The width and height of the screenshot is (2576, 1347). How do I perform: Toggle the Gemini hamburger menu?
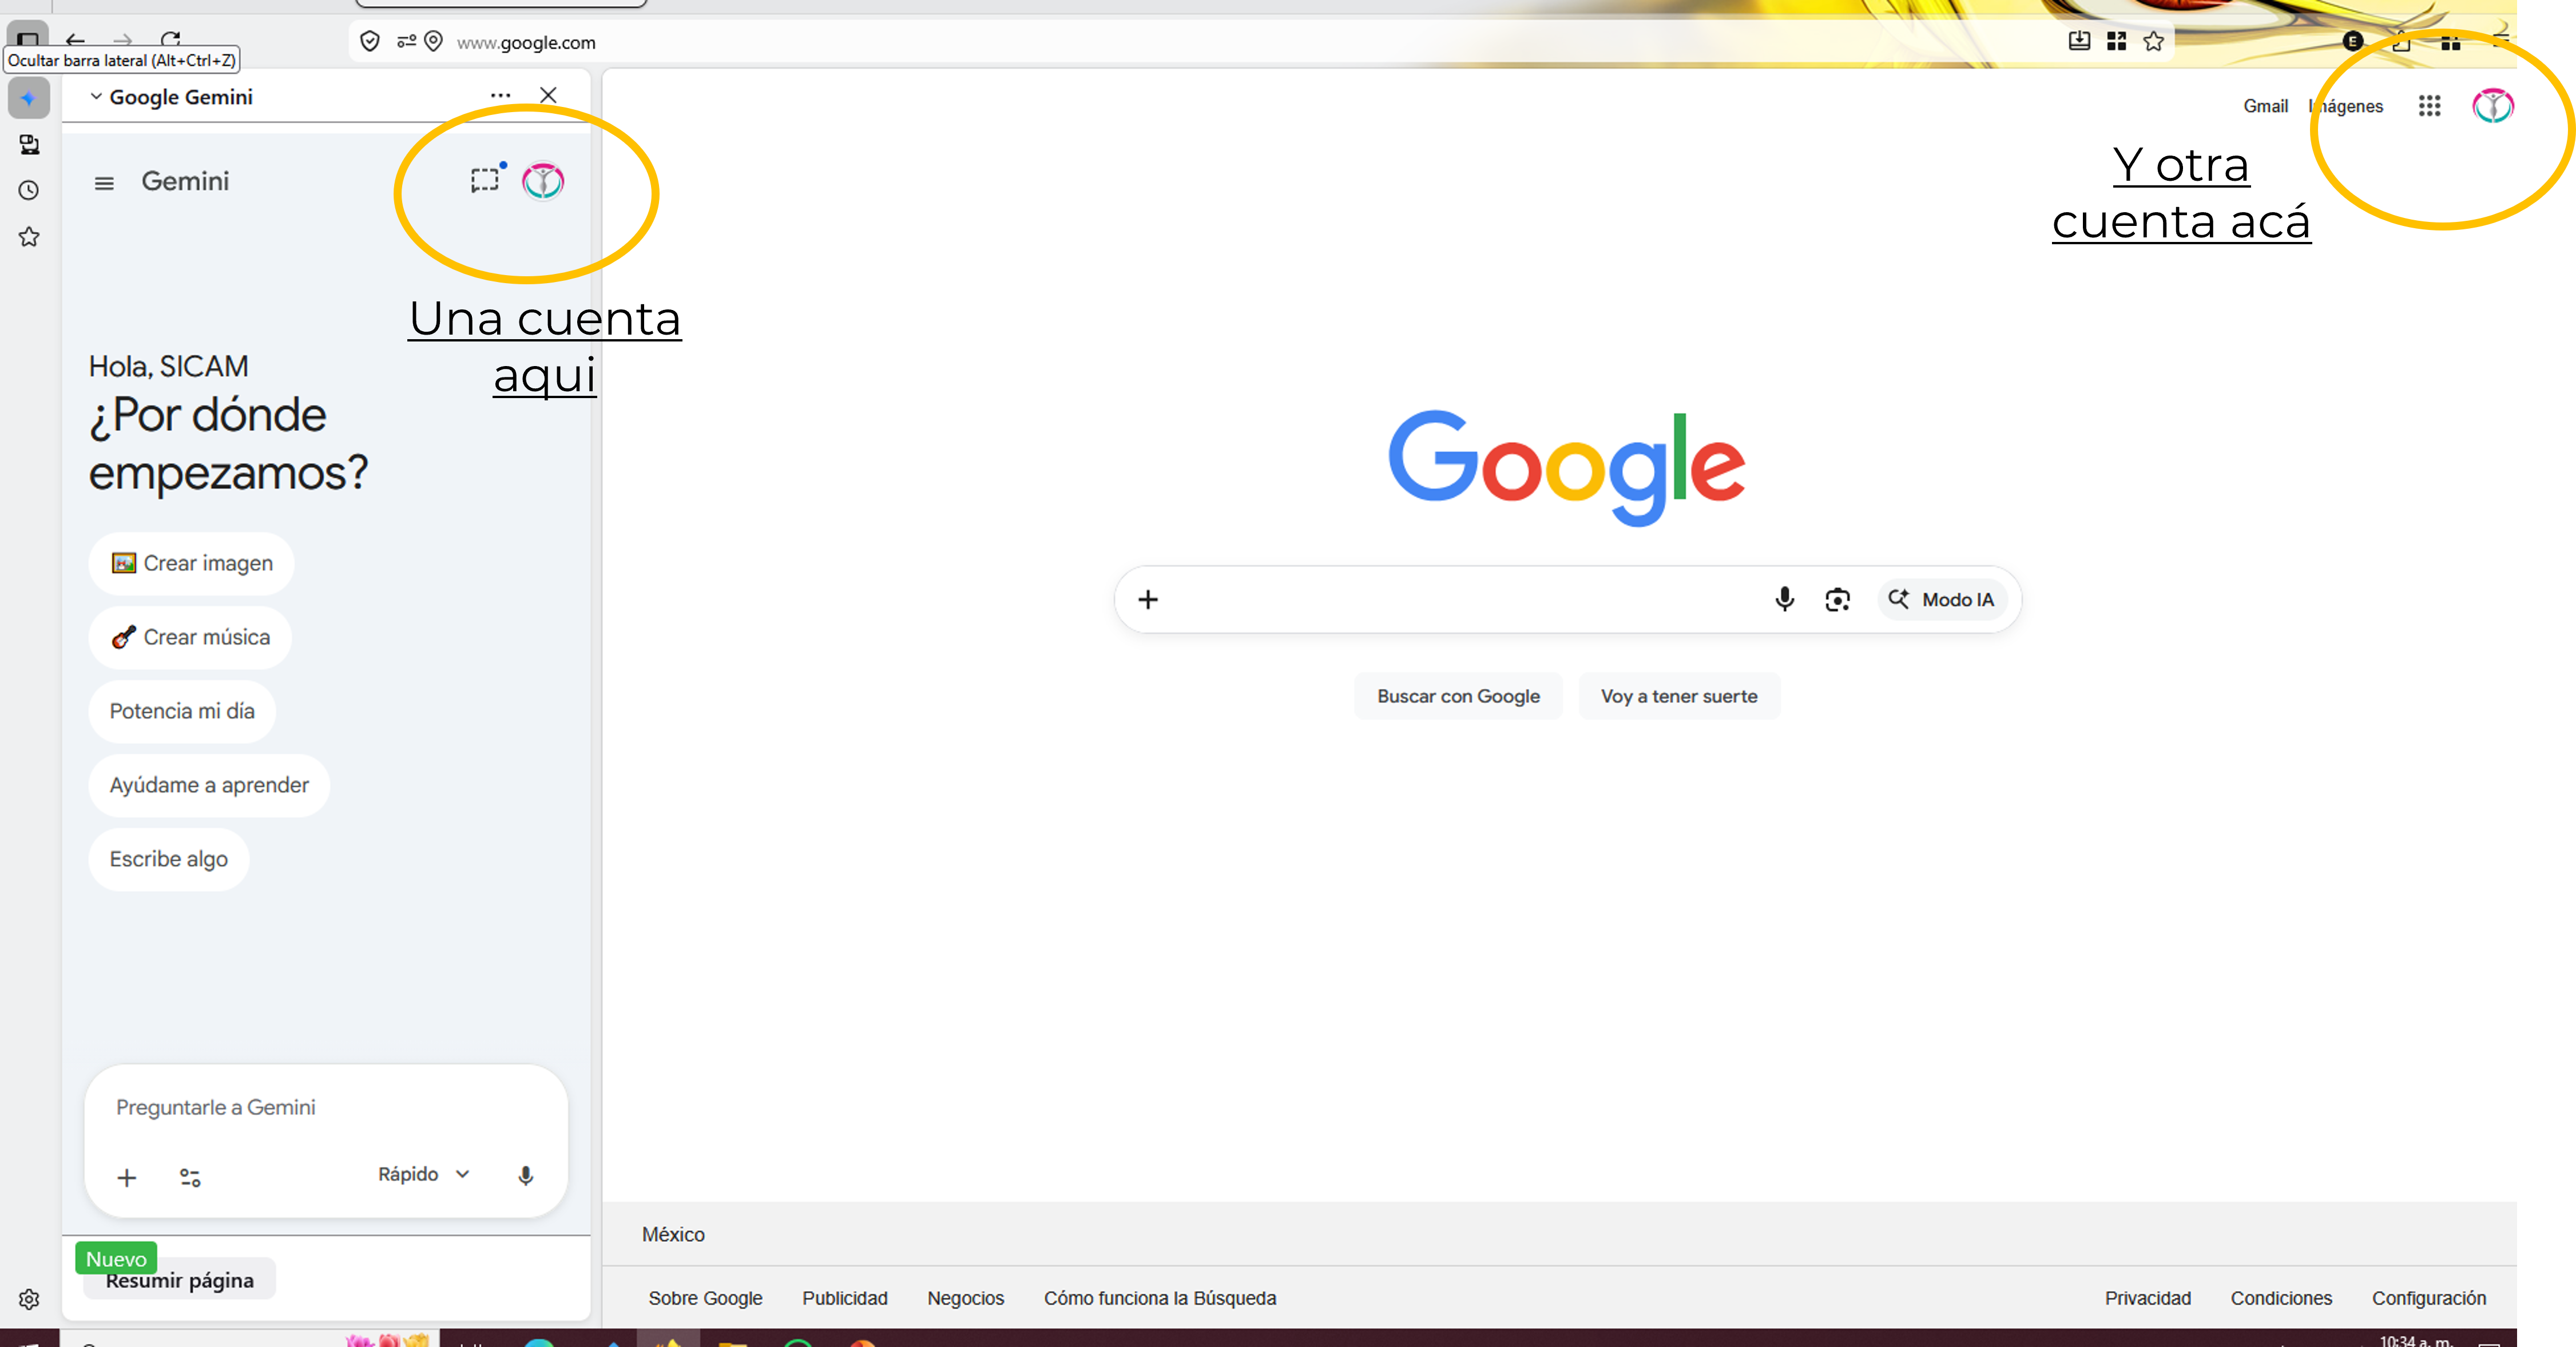(x=104, y=183)
